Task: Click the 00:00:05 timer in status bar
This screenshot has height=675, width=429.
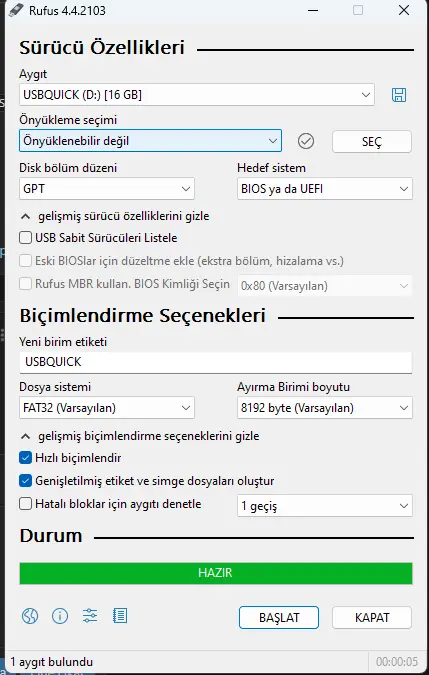Action: 397,662
